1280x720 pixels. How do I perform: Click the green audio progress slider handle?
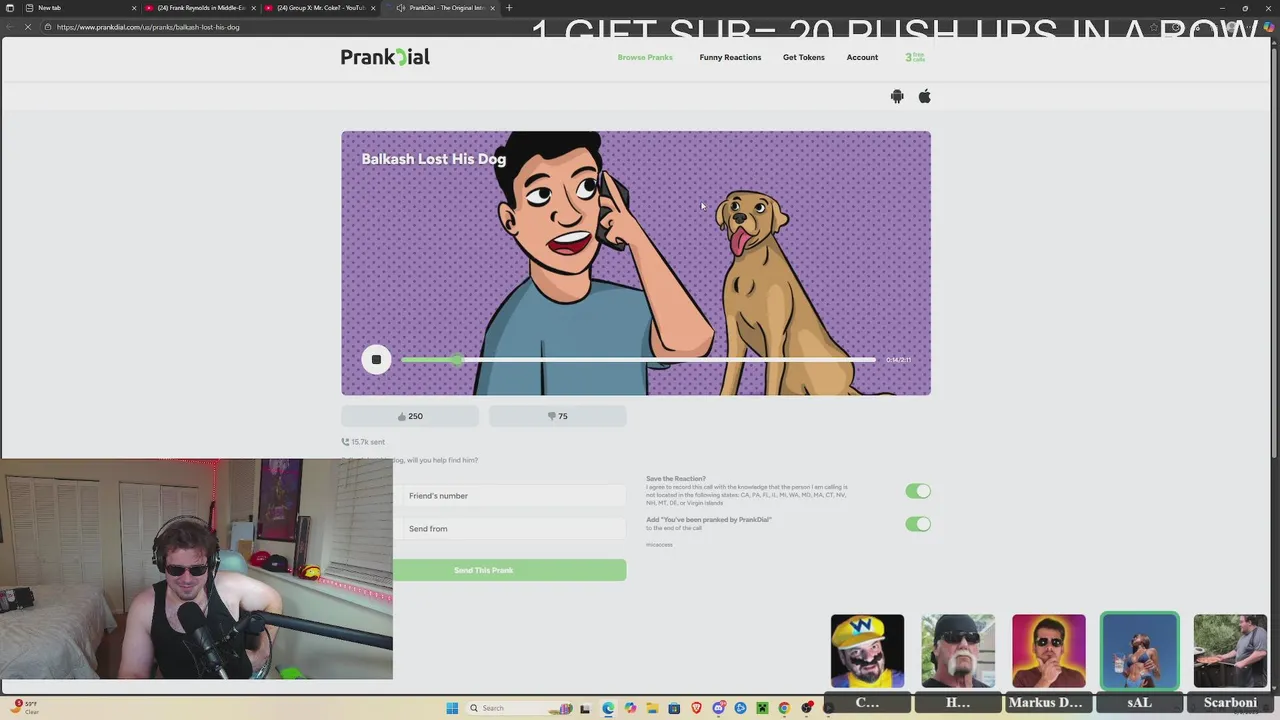pos(457,360)
